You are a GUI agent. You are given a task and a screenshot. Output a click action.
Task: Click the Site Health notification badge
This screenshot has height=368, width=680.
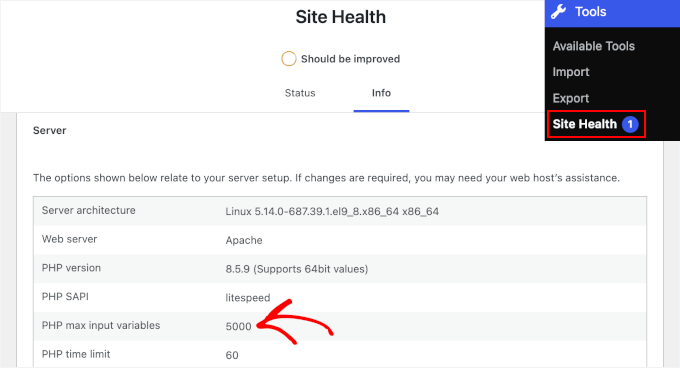point(630,124)
